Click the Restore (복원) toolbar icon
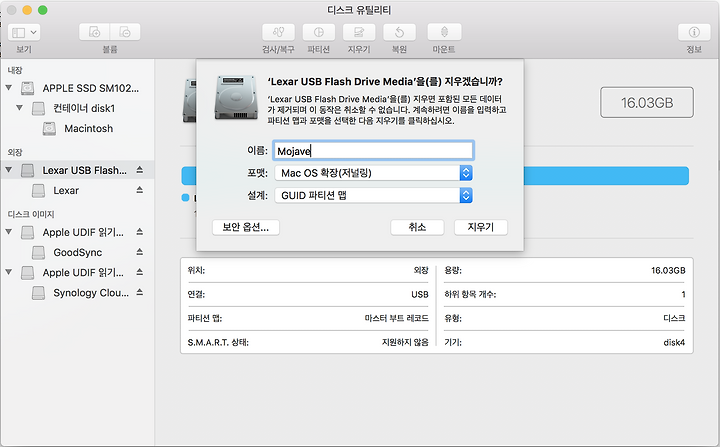 coord(399,32)
